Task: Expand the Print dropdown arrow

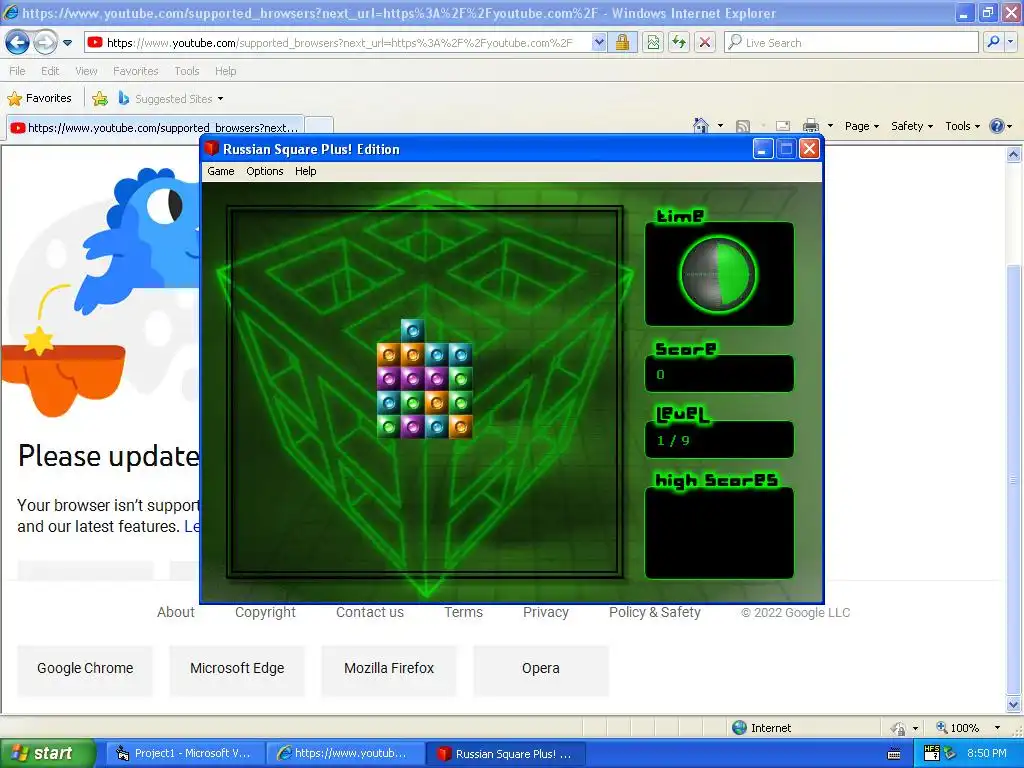Action: [830, 126]
